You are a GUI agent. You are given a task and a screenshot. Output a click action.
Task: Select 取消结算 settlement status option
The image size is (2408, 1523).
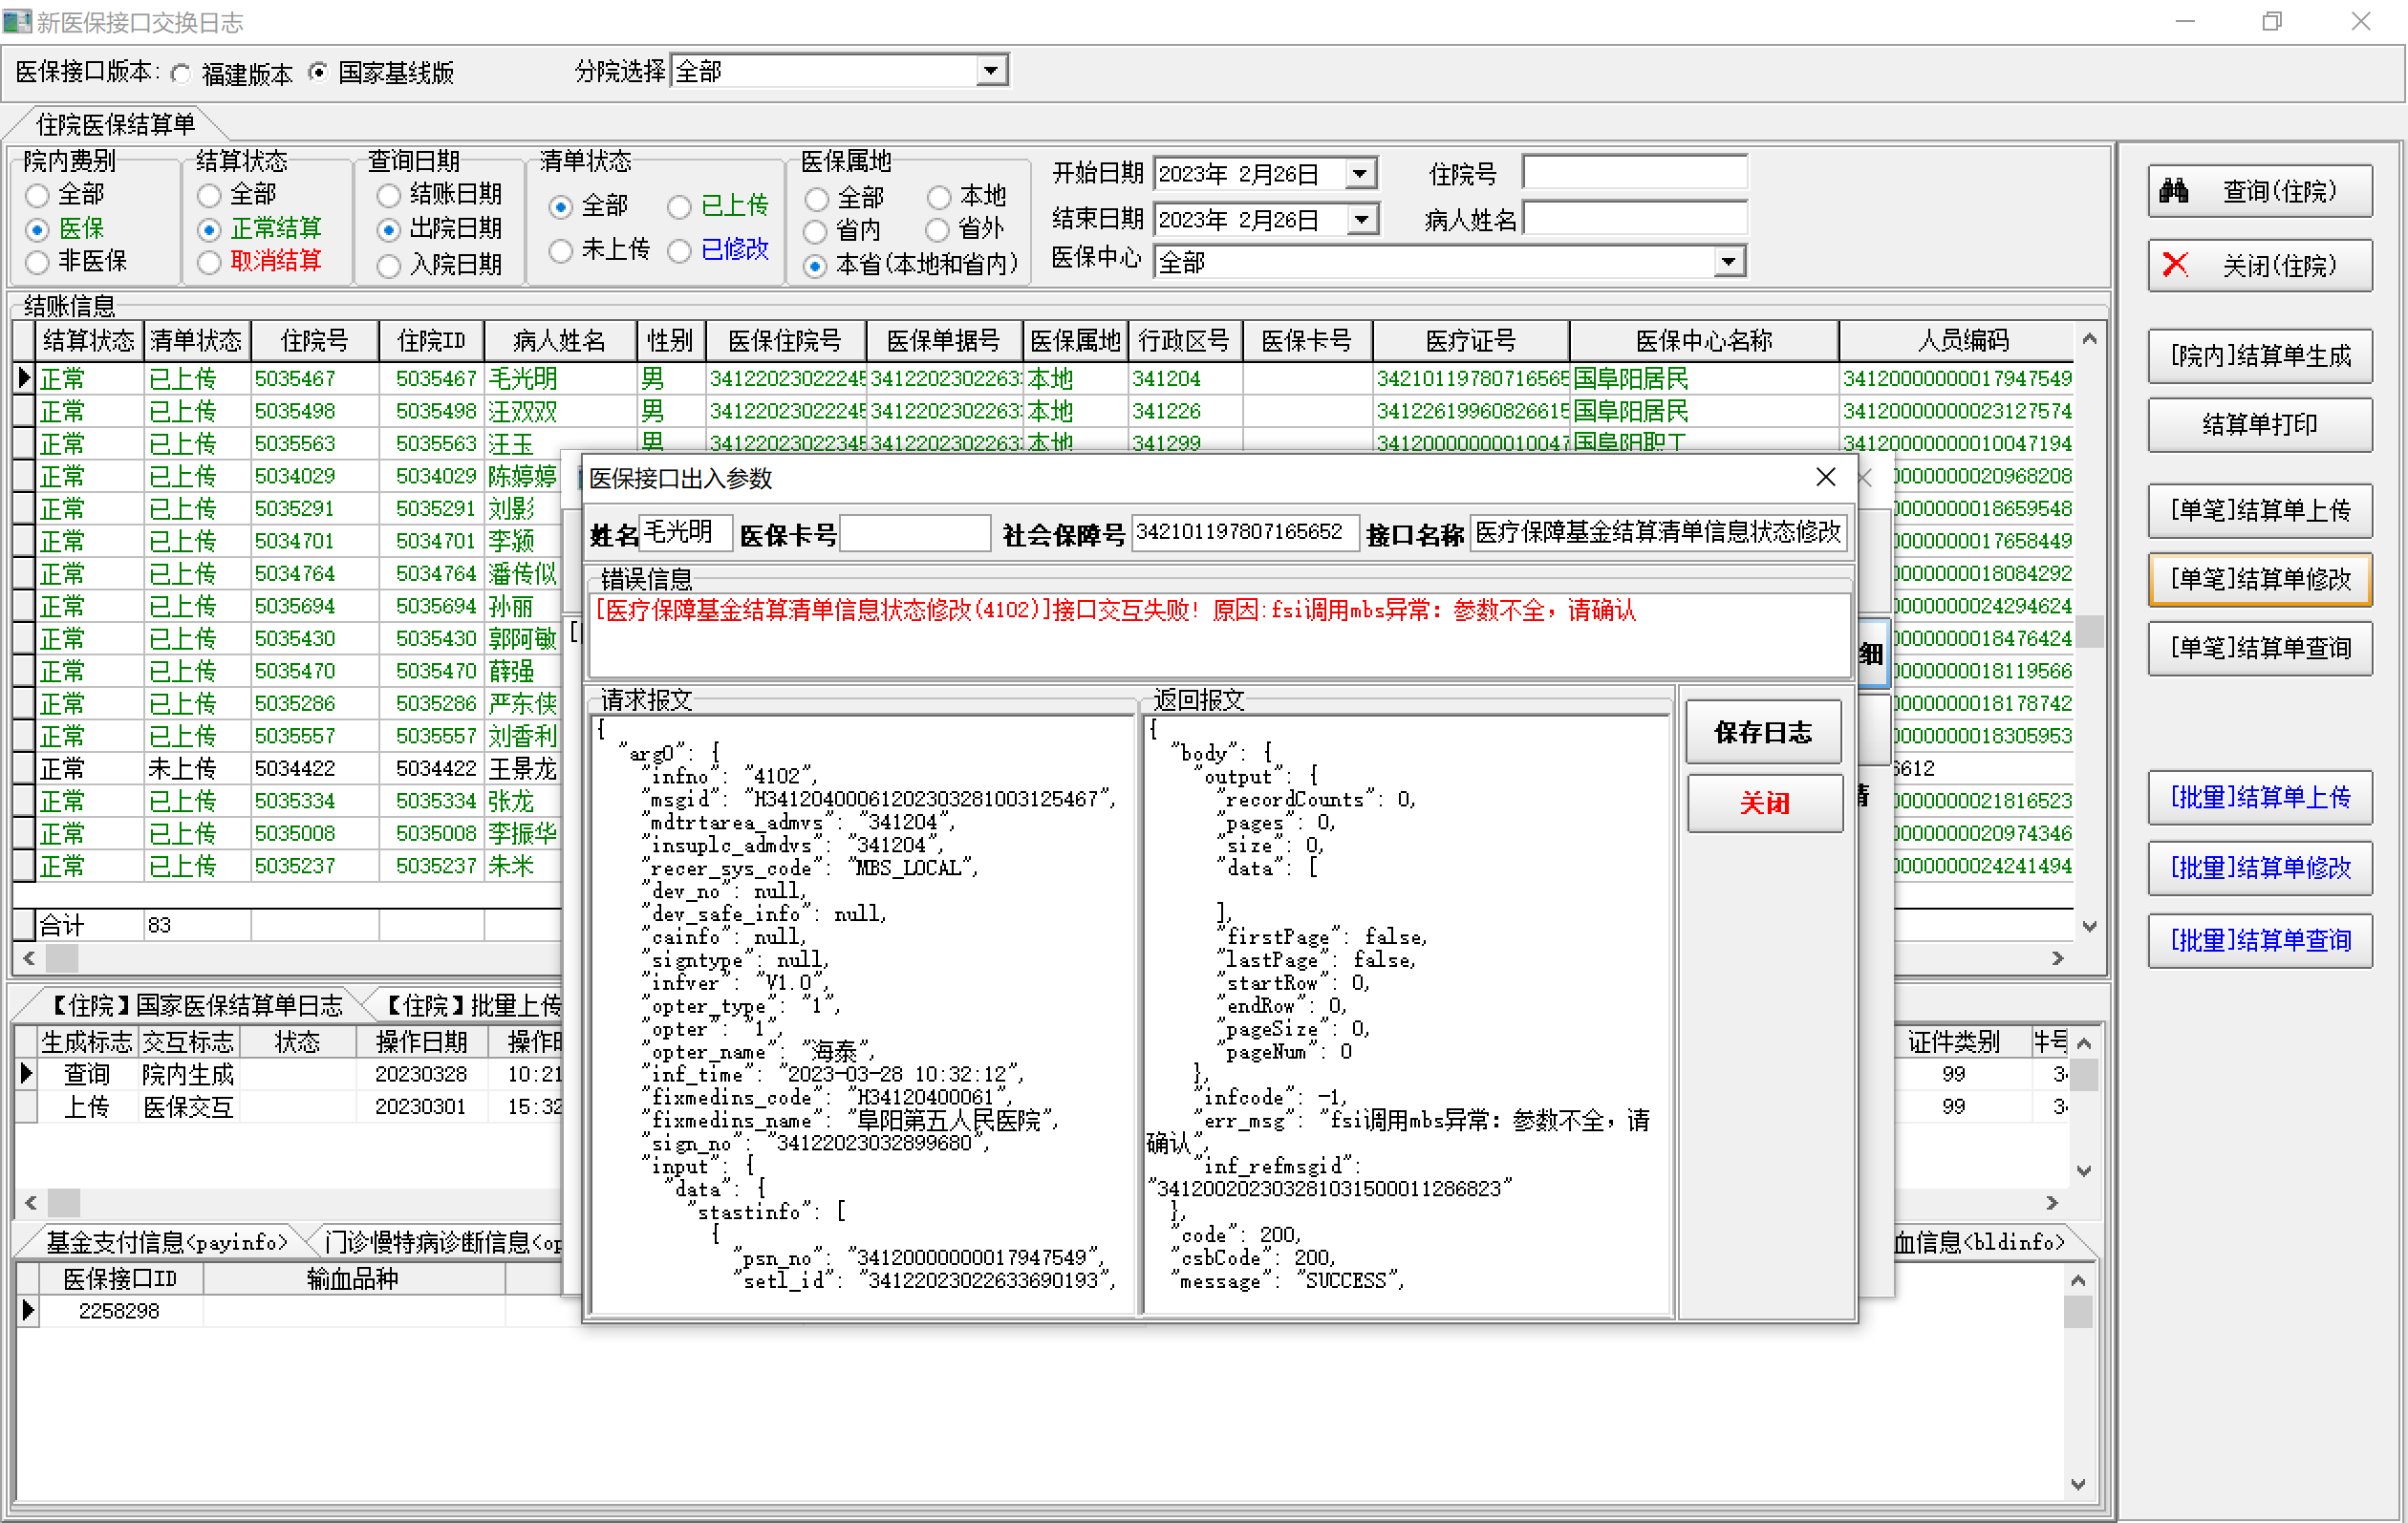(209, 262)
